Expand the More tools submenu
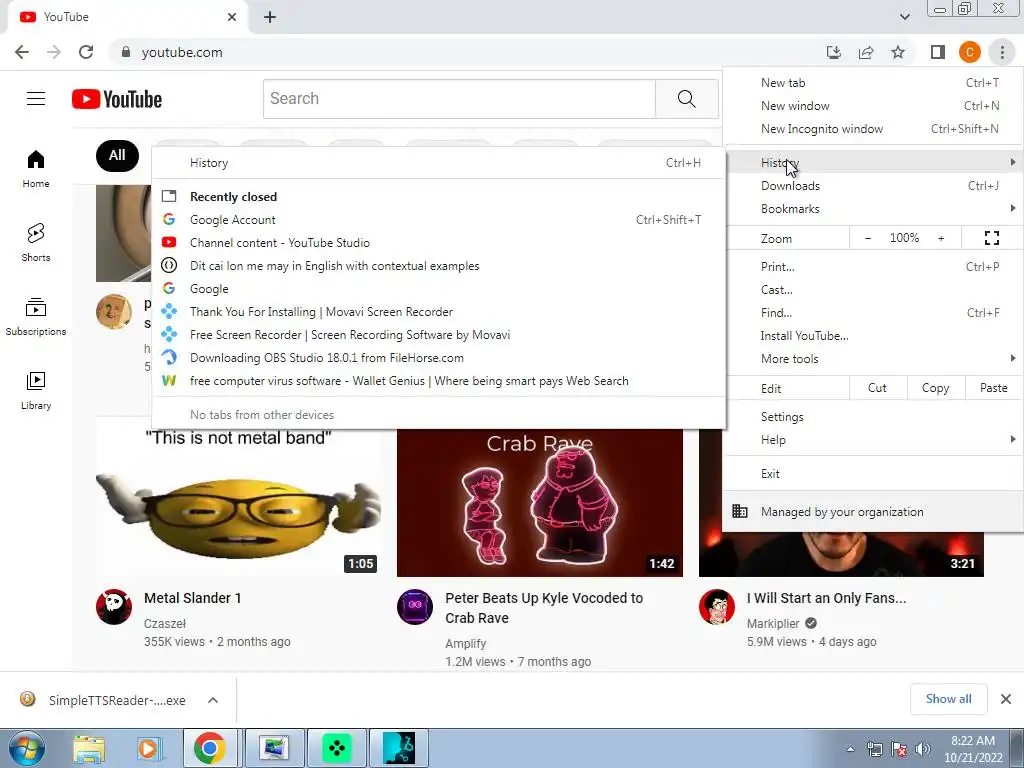 tap(872, 359)
